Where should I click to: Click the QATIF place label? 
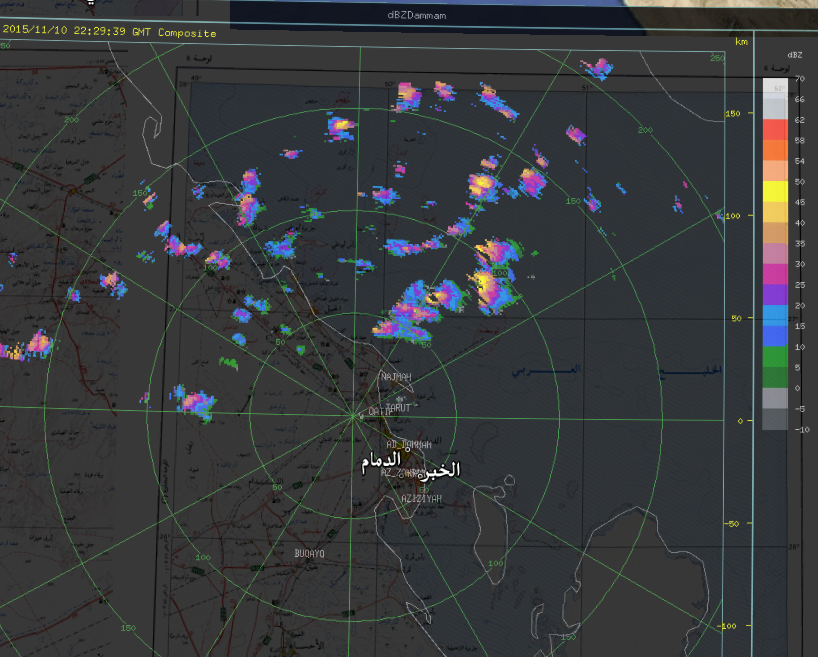pyautogui.click(x=379, y=411)
